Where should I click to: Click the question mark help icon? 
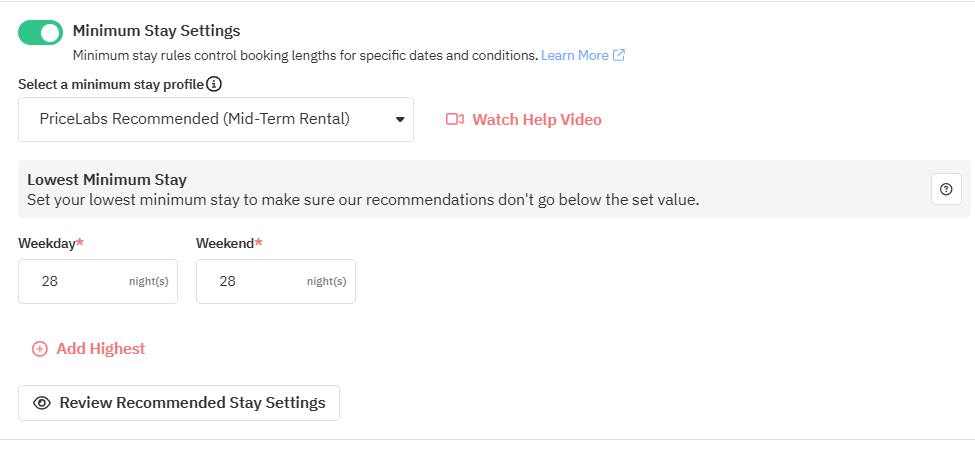[x=946, y=189]
